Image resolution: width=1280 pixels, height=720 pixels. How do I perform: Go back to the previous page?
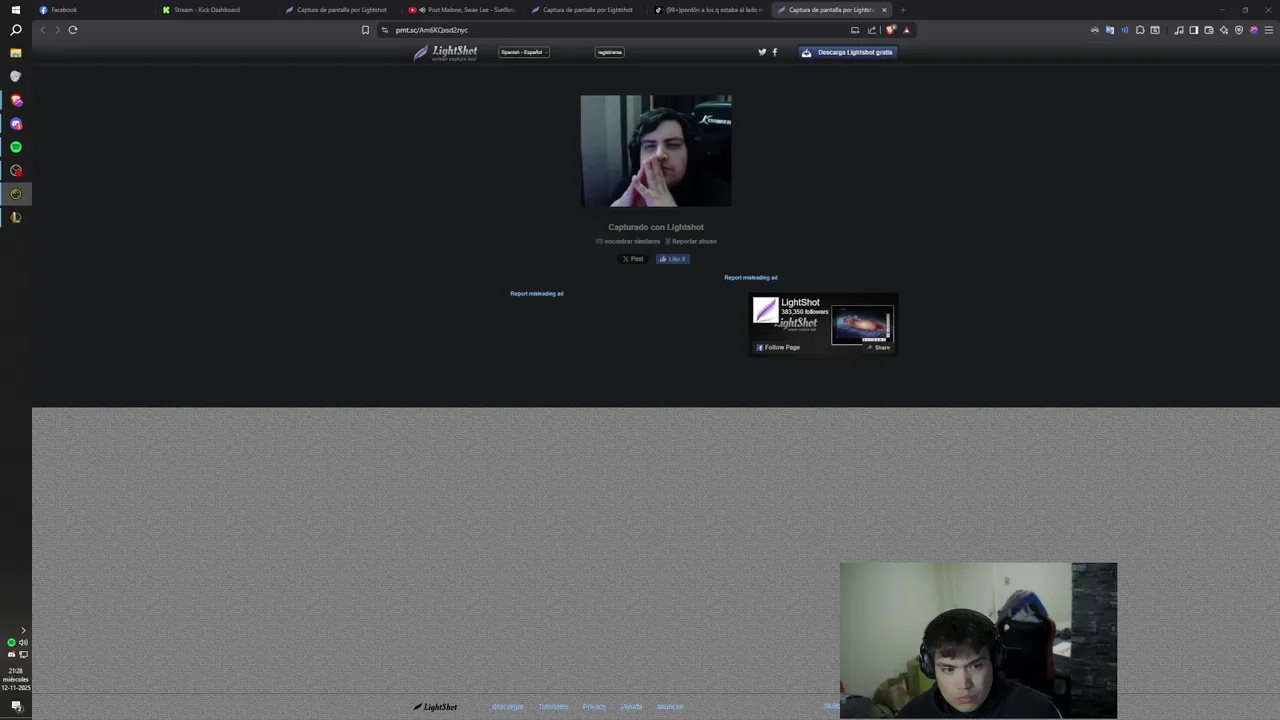[x=43, y=30]
